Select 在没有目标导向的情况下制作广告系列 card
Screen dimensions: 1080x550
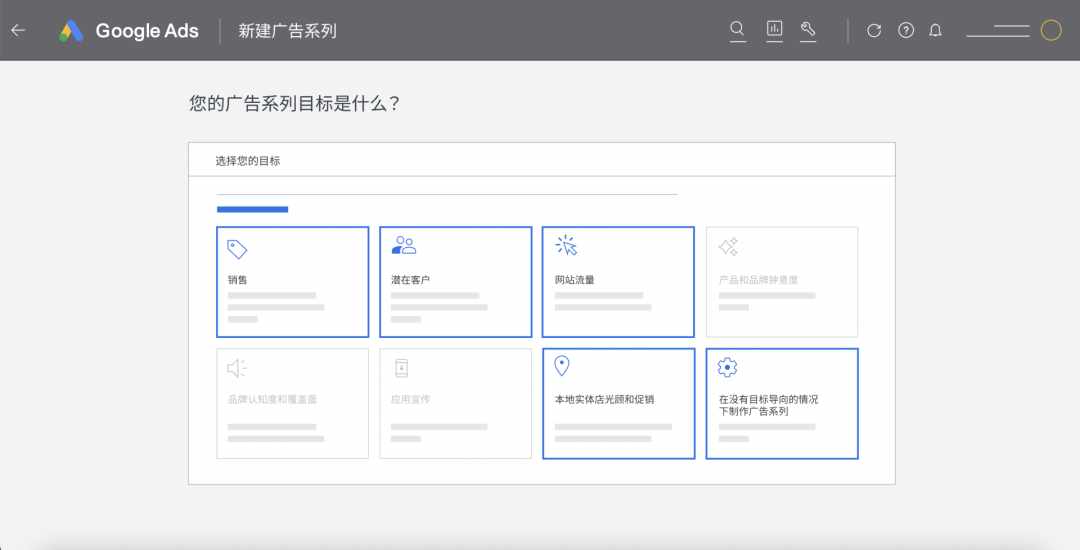pyautogui.click(x=782, y=403)
